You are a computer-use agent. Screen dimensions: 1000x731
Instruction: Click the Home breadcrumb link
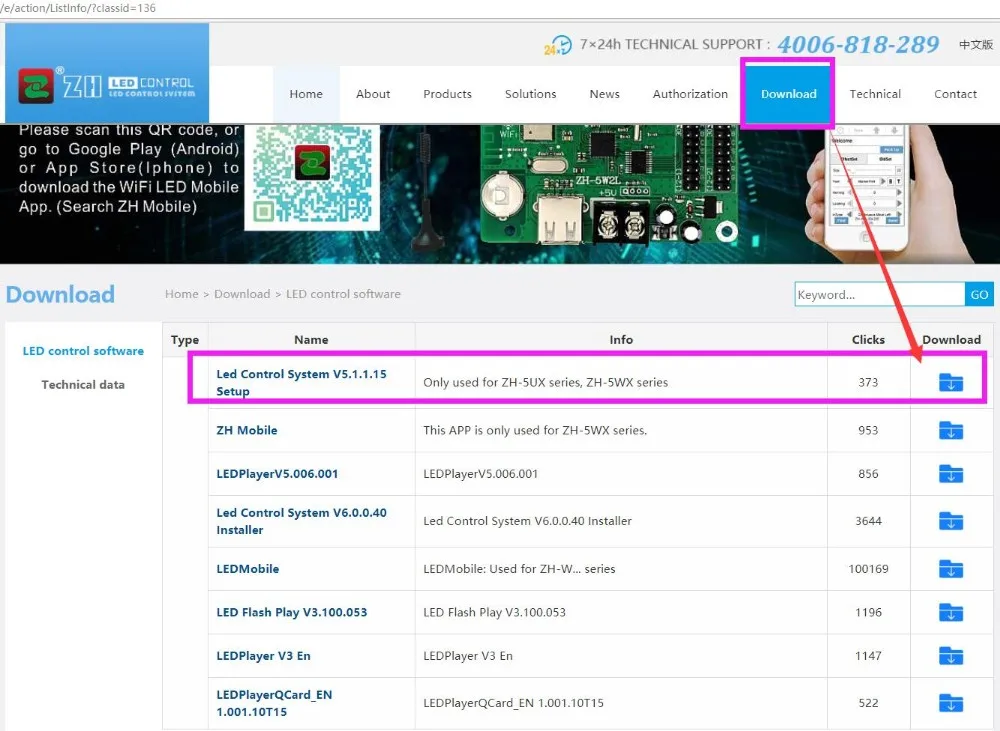coord(181,294)
